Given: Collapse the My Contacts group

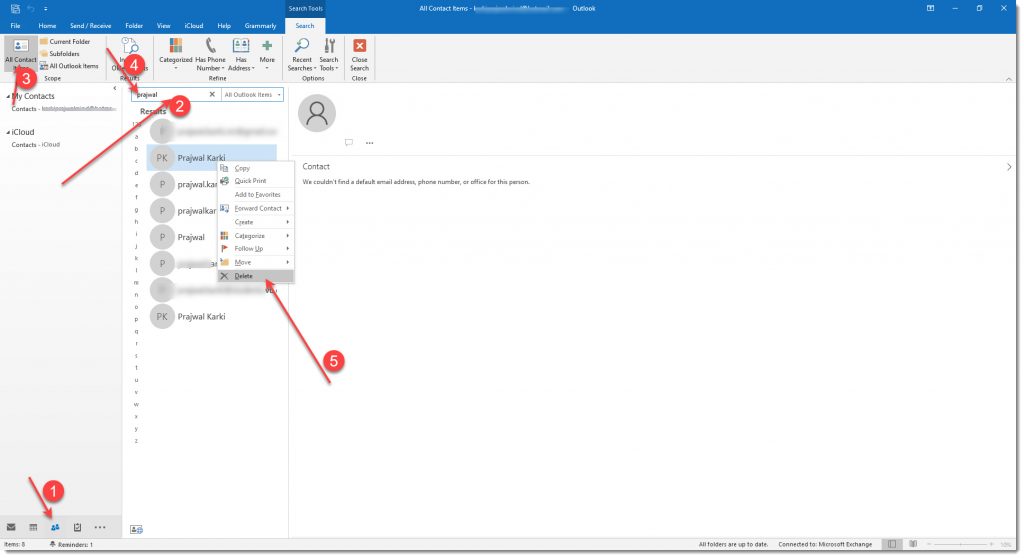Looking at the screenshot, I should click(8, 97).
